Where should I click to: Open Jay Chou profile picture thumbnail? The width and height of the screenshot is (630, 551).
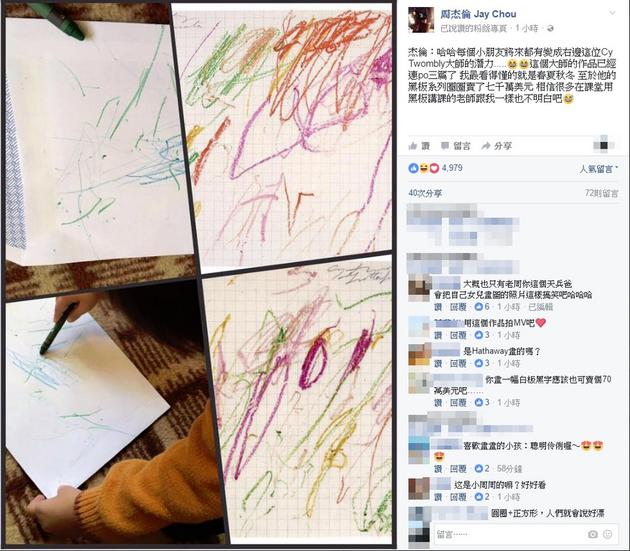coord(421,20)
